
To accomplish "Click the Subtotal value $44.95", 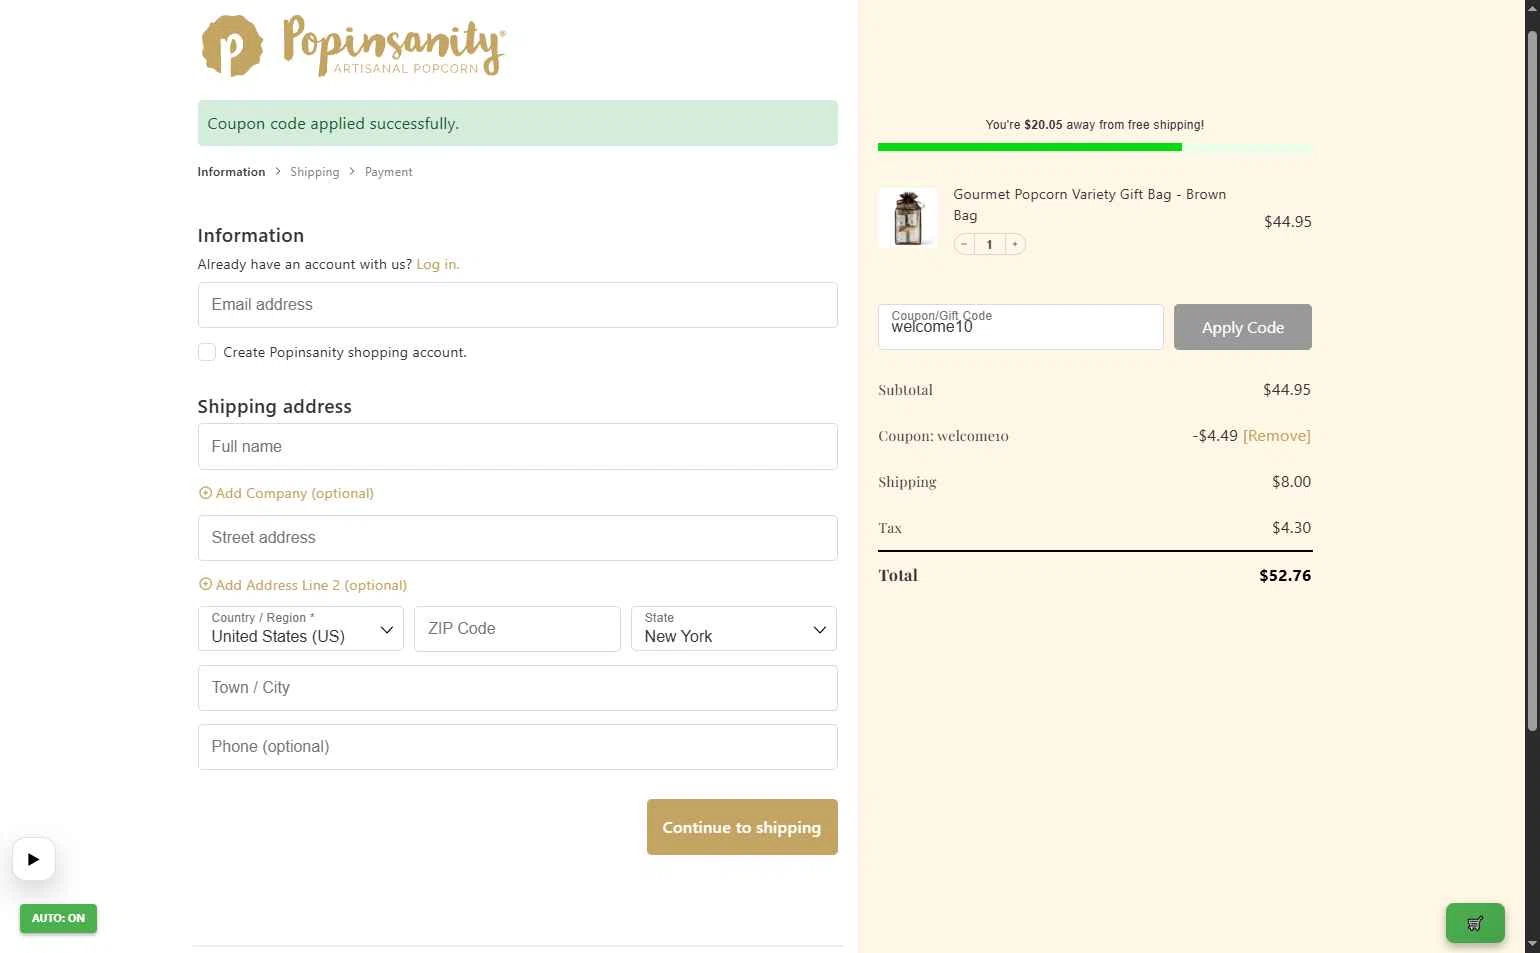I will pos(1287,390).
